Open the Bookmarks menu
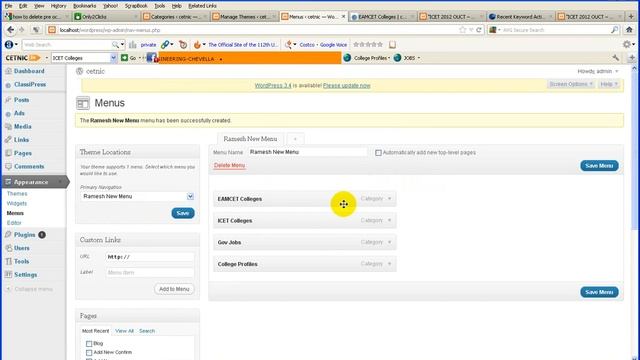640x360 pixels. coord(84,6)
